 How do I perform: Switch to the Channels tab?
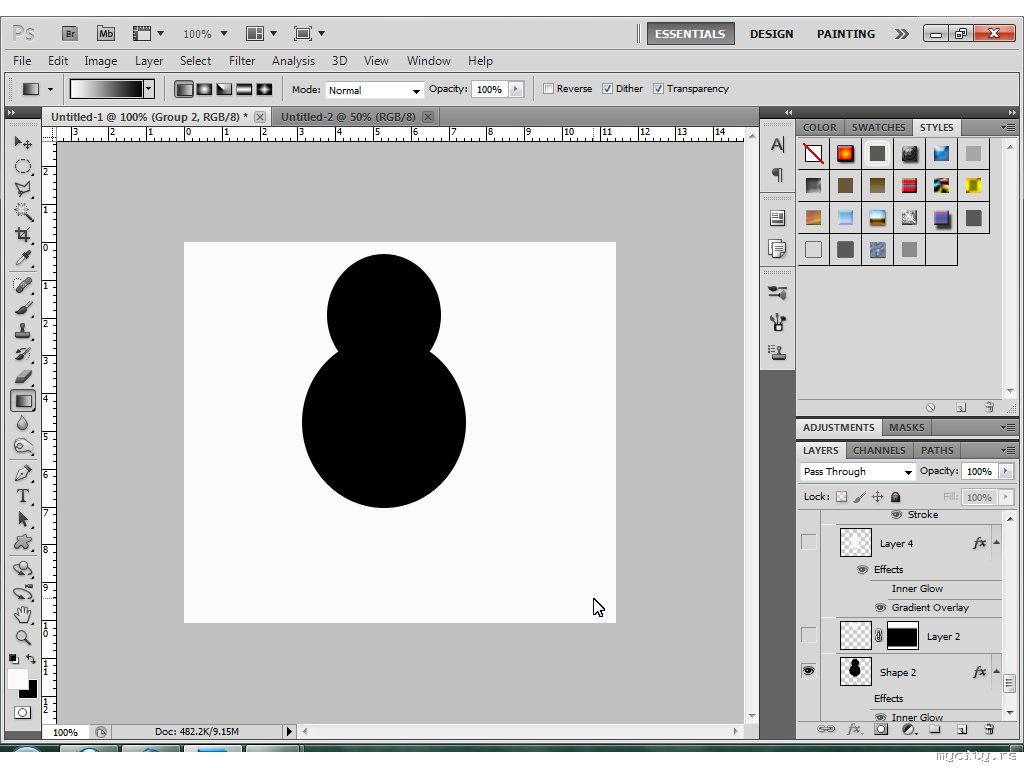pyautogui.click(x=879, y=450)
